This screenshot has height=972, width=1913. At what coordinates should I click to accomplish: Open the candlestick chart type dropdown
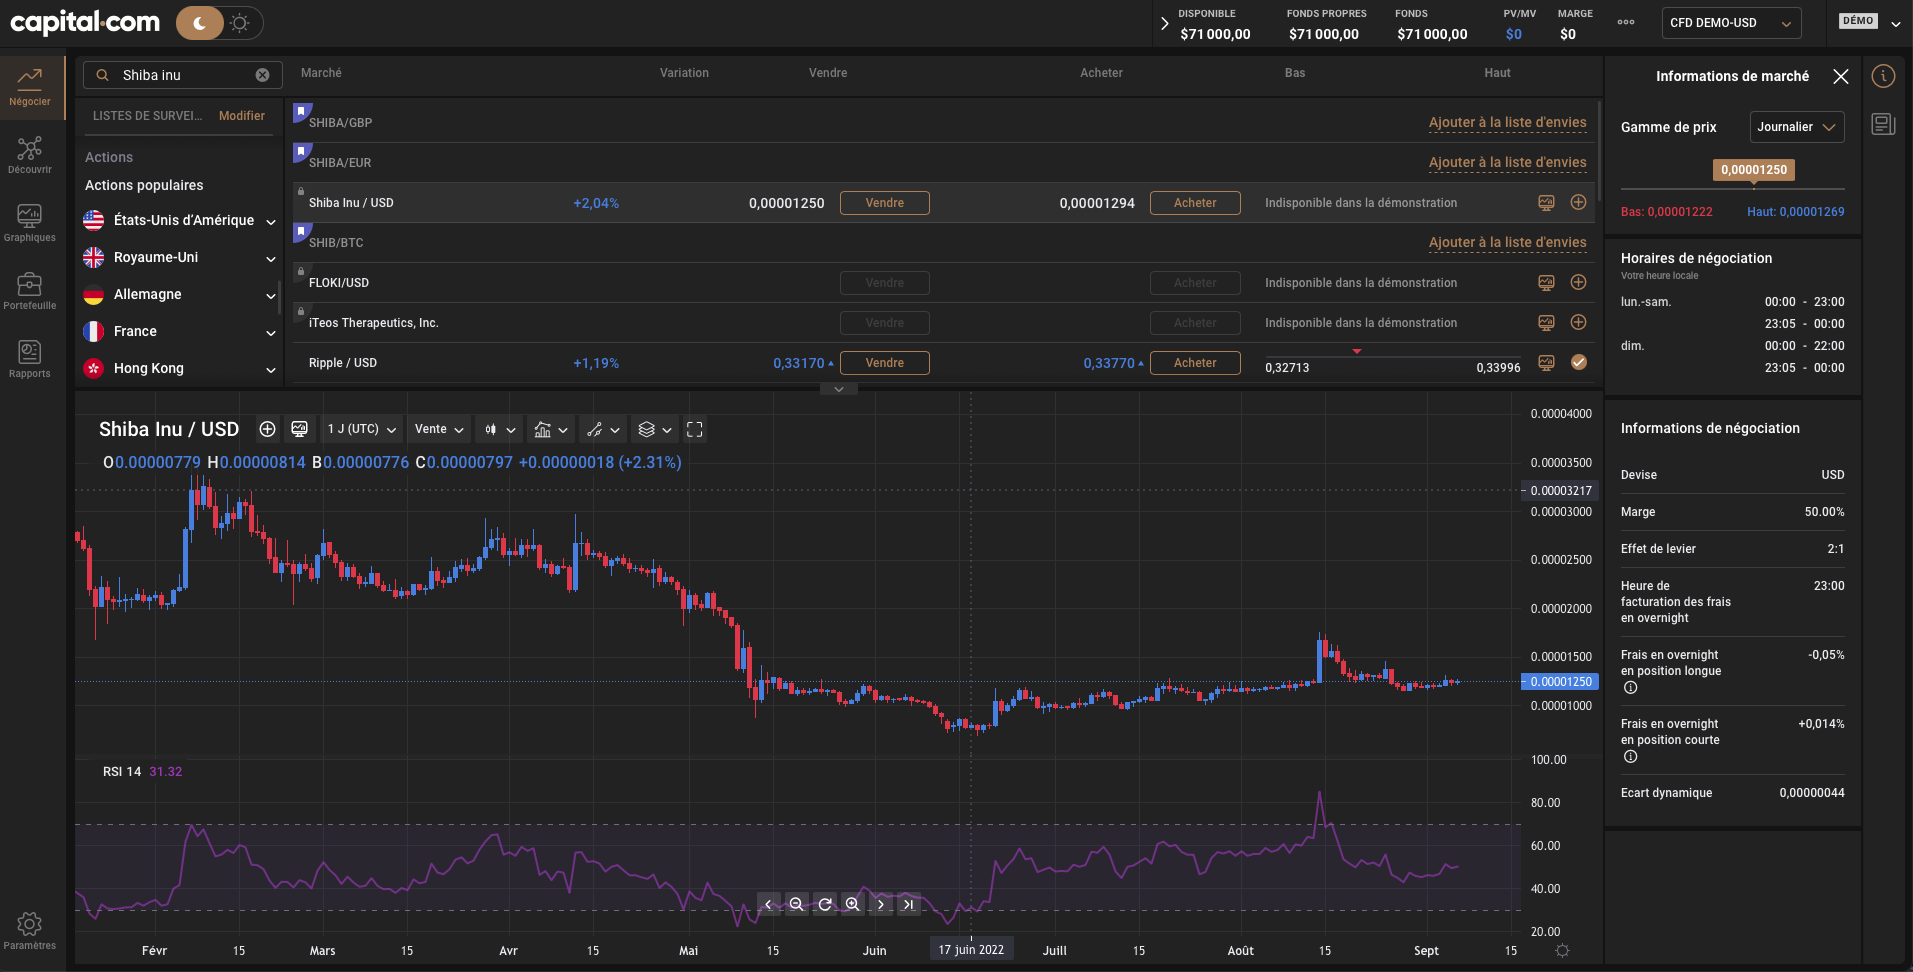pos(500,429)
